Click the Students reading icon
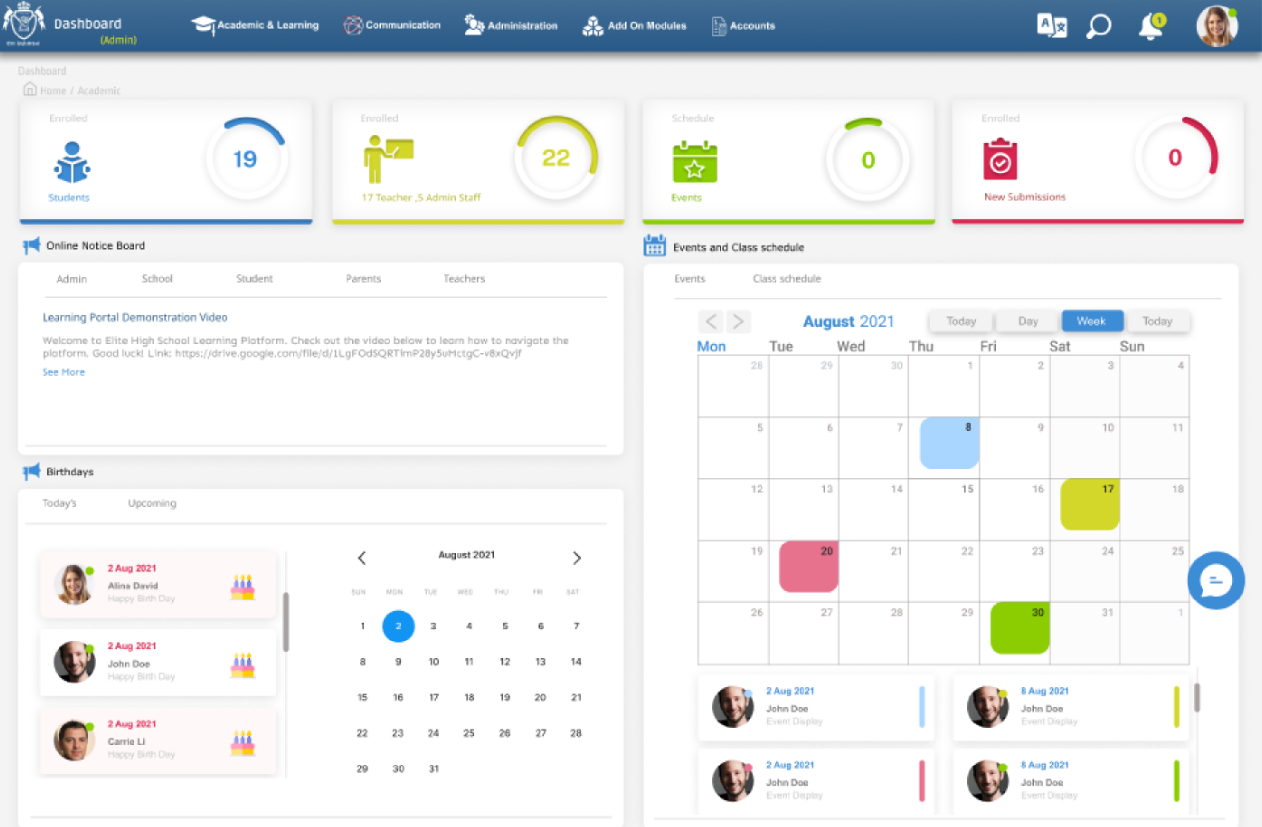This screenshot has width=1262, height=827. tap(72, 162)
